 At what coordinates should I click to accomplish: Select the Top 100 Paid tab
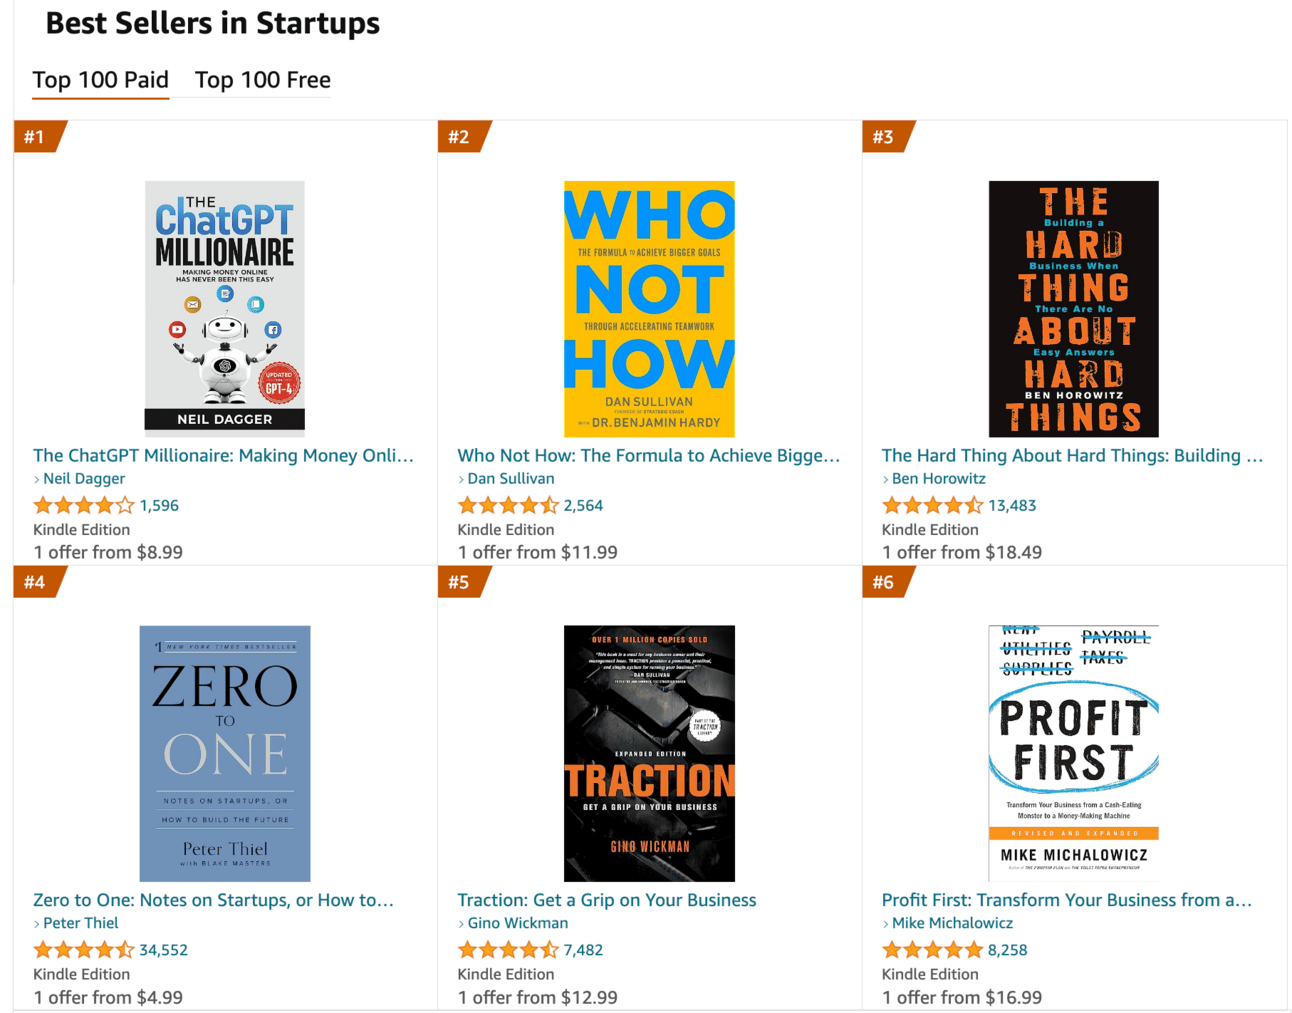pos(100,80)
